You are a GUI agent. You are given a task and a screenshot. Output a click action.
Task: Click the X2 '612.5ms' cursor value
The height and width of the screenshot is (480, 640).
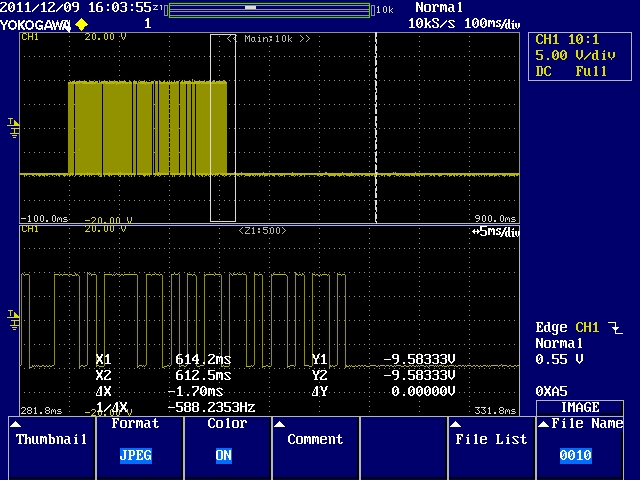[x=203, y=375]
